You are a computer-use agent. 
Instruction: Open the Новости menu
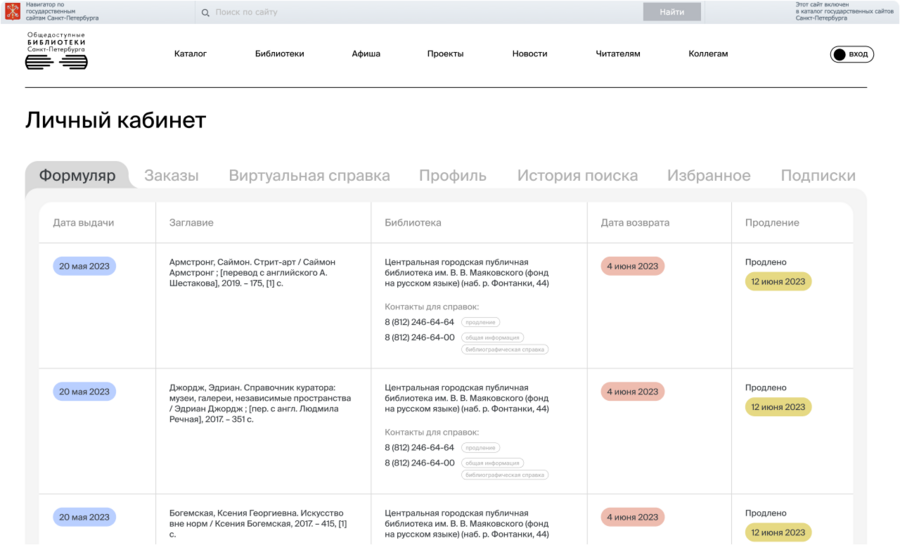(x=530, y=54)
